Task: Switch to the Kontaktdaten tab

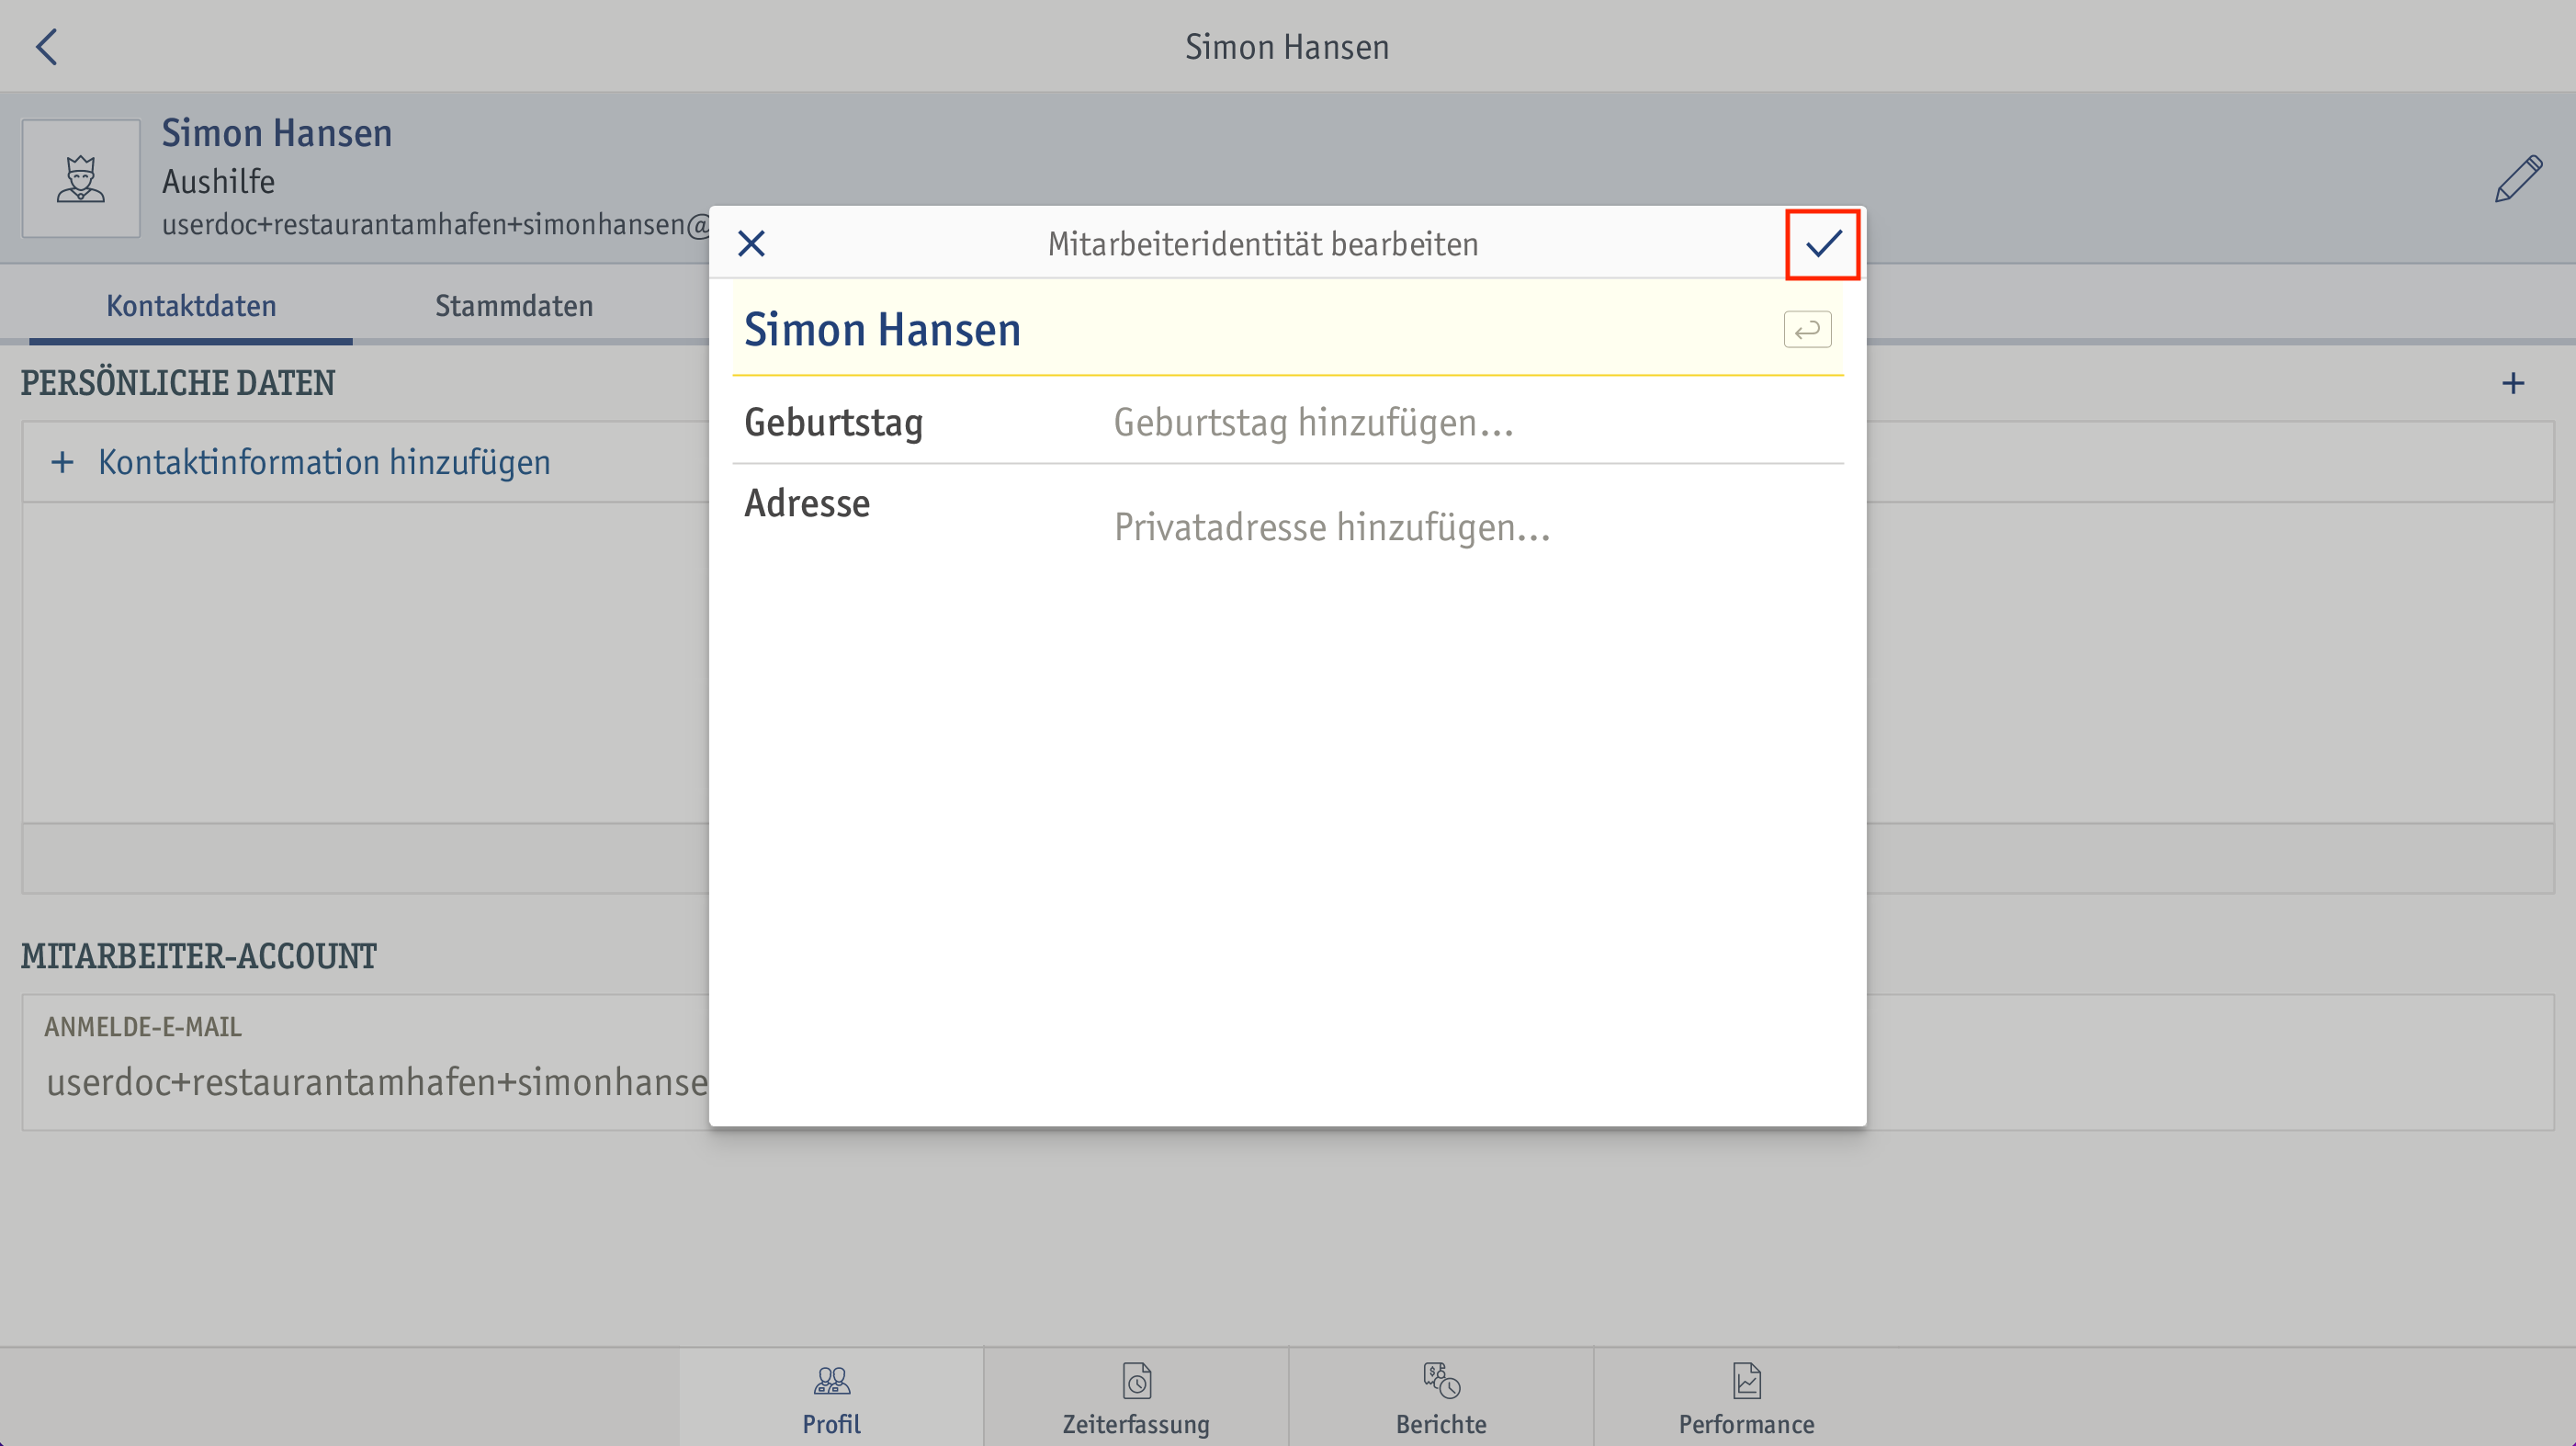Action: 191,305
